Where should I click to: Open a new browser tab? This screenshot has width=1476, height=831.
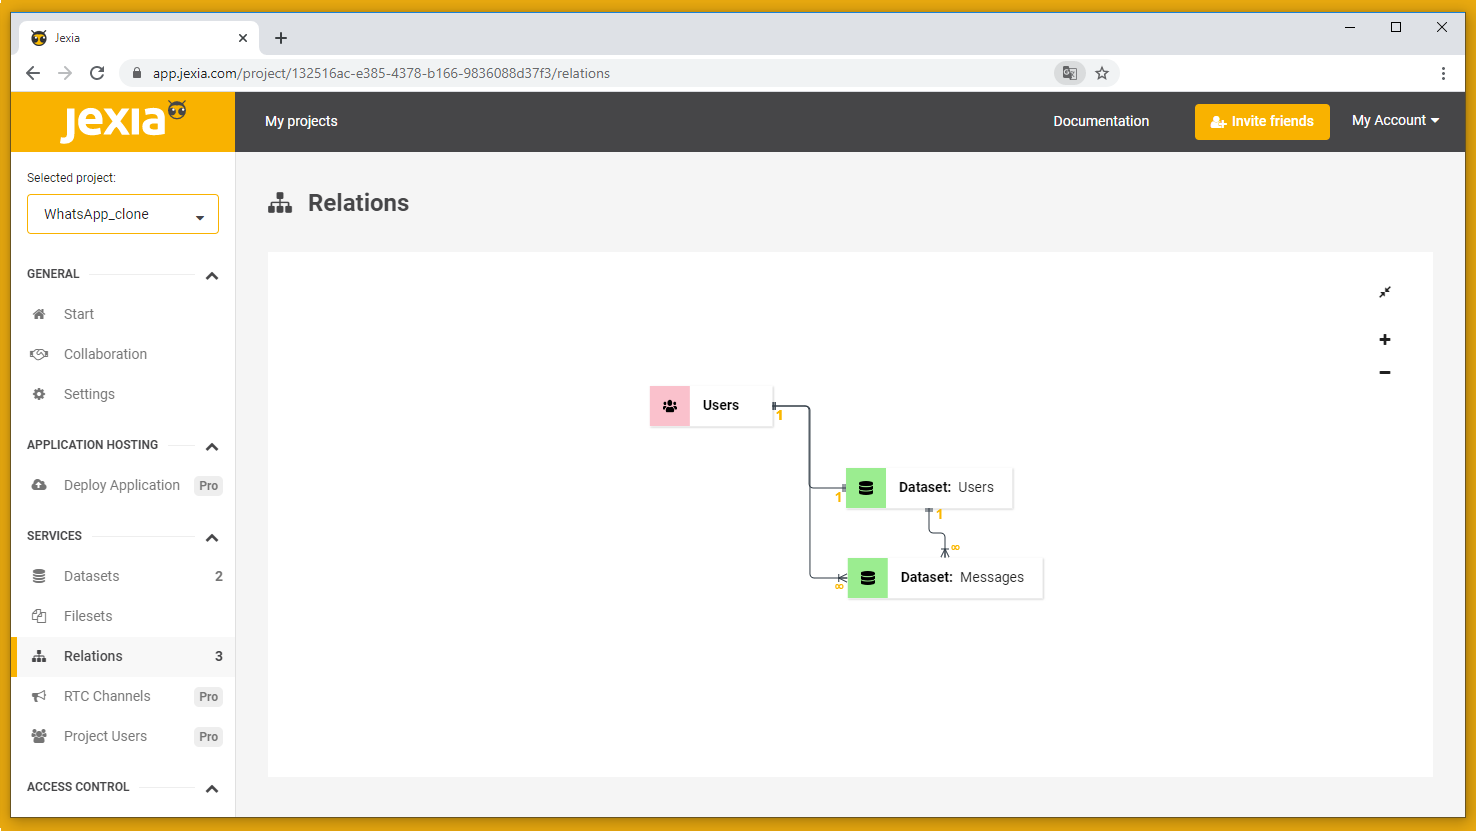click(281, 38)
